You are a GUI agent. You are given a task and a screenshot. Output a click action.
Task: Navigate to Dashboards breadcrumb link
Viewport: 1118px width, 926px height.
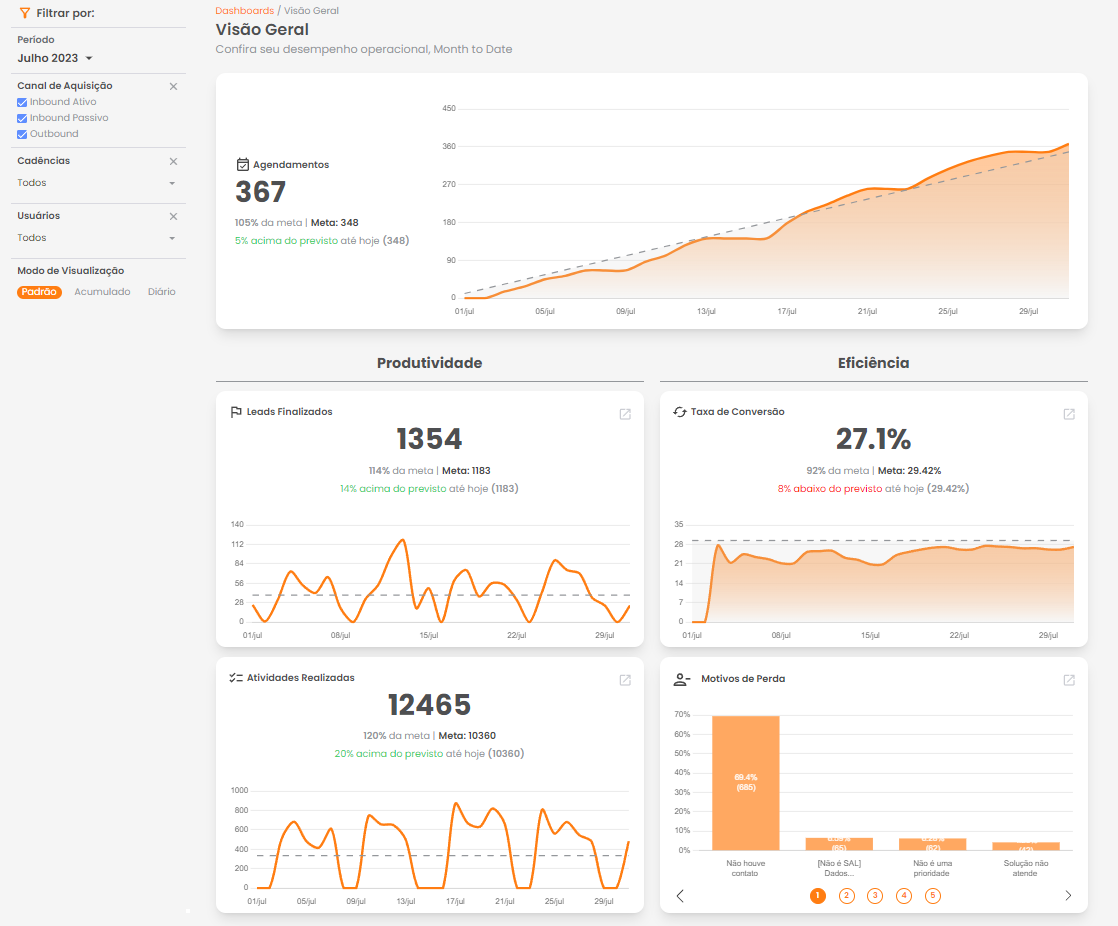point(244,10)
